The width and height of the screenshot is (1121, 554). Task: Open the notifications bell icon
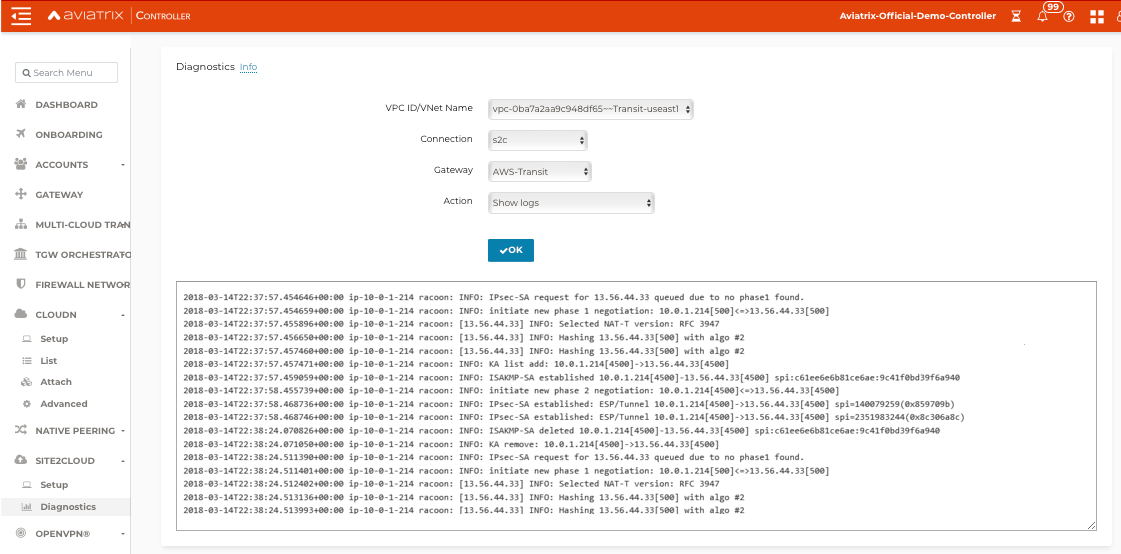click(x=1043, y=17)
